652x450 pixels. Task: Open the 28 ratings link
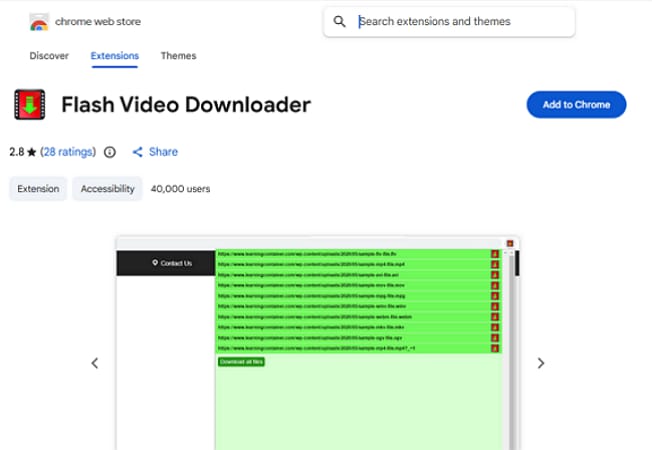tap(68, 152)
